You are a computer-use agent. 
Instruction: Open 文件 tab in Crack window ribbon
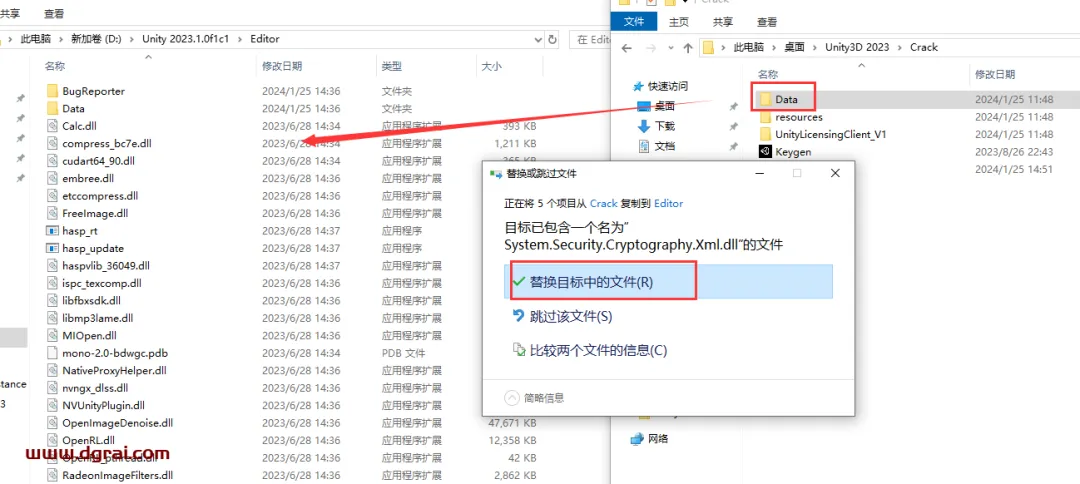[x=634, y=22]
